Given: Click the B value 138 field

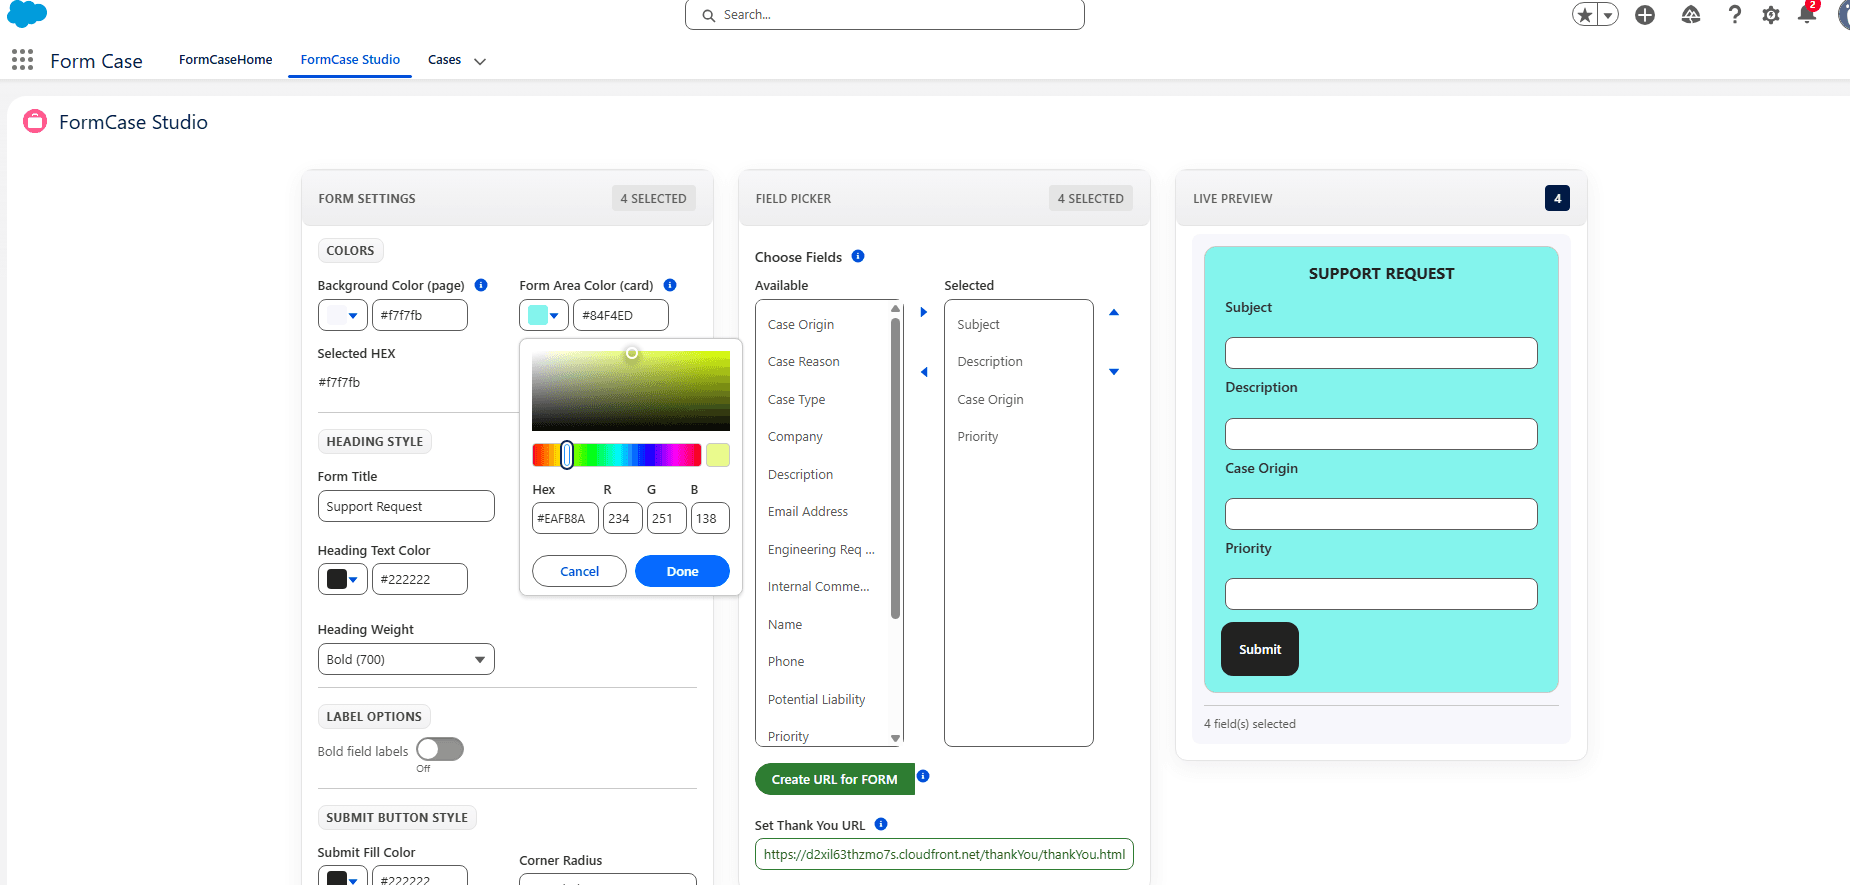Looking at the screenshot, I should [710, 518].
